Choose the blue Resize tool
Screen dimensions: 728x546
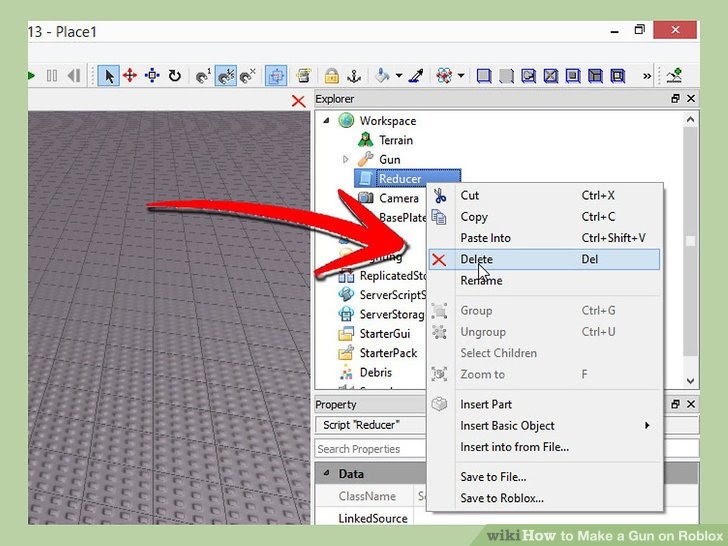tap(152, 75)
